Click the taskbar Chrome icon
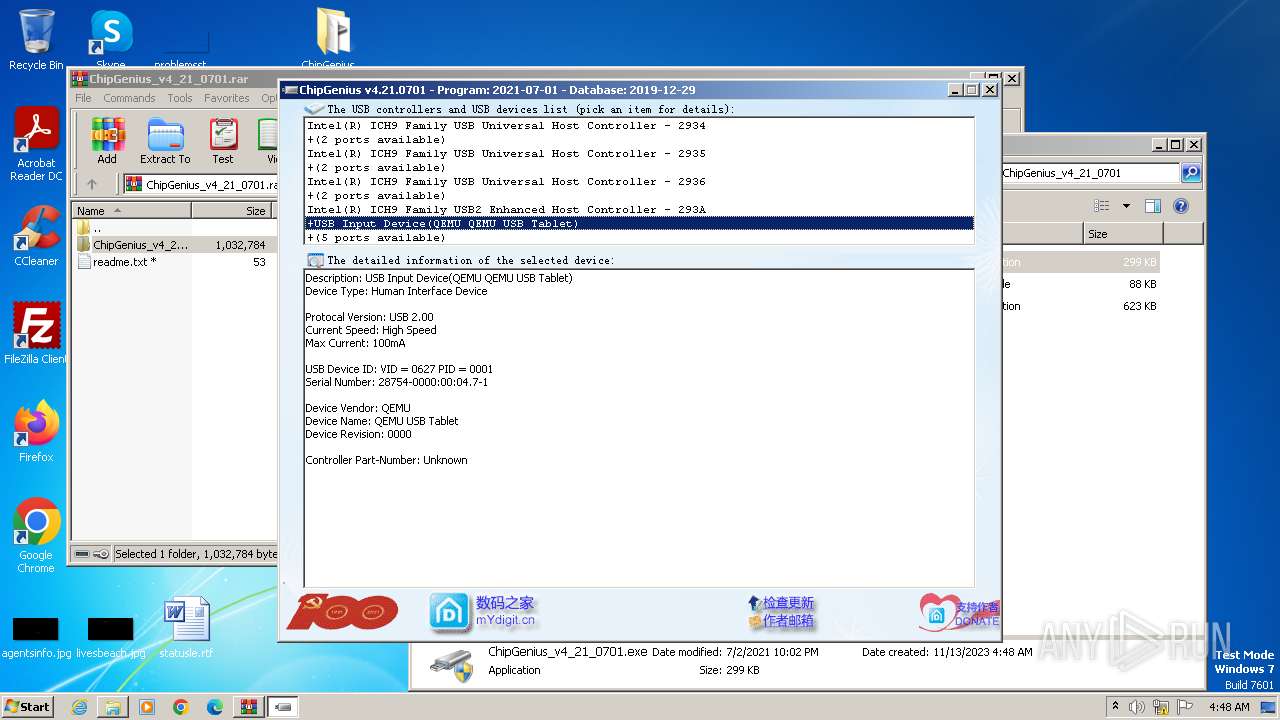Screen dimensions: 1280x720 181,707
